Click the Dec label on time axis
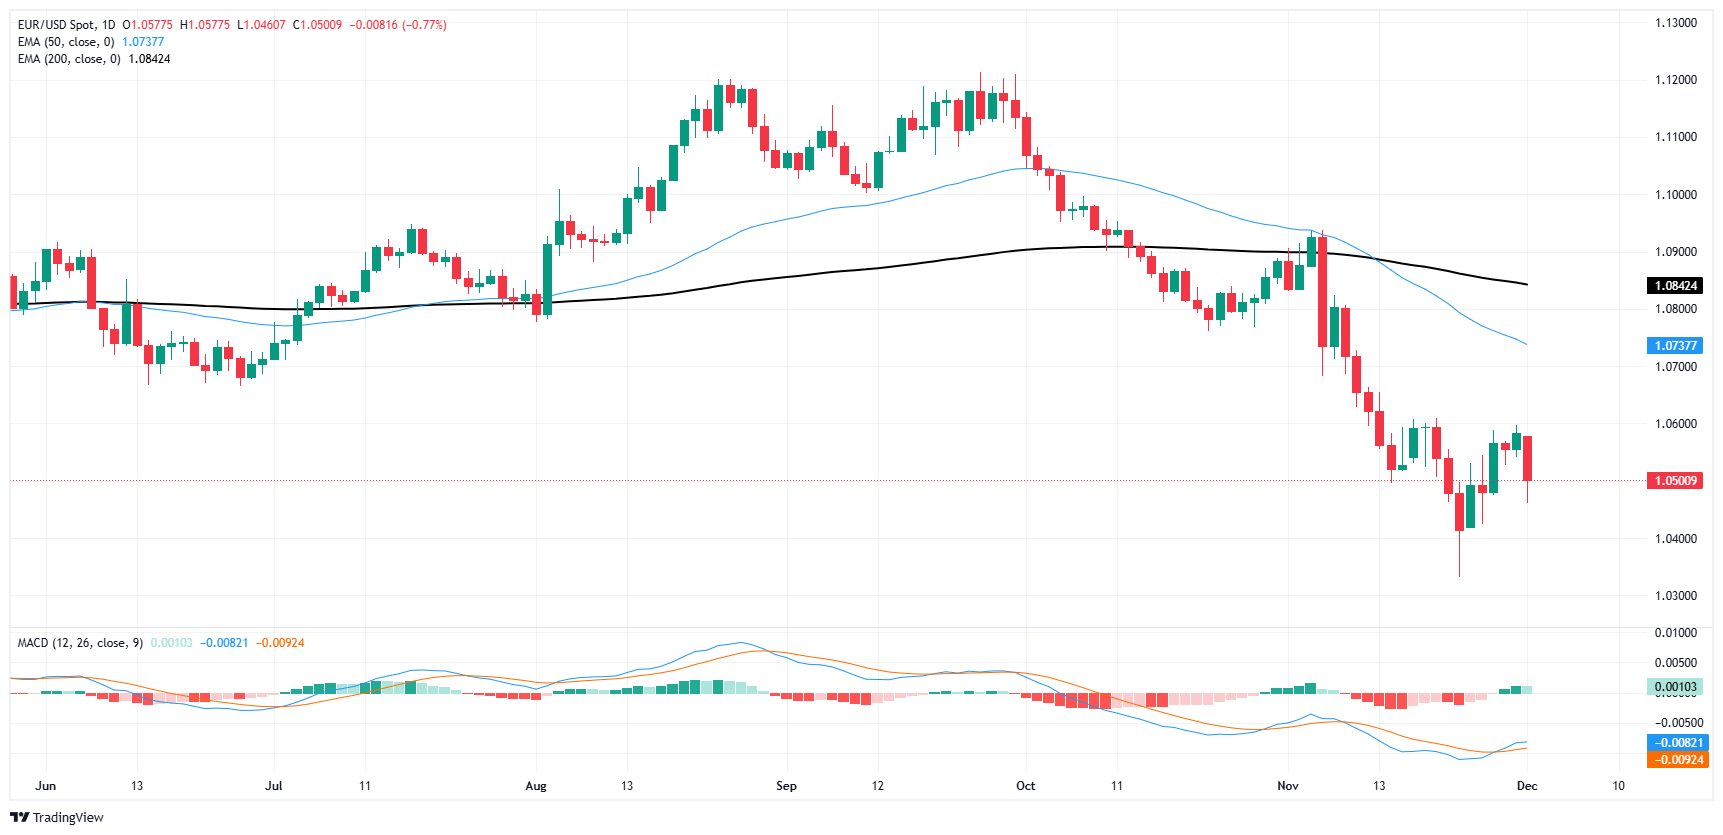The height and width of the screenshot is (835, 1723). coord(1526,786)
